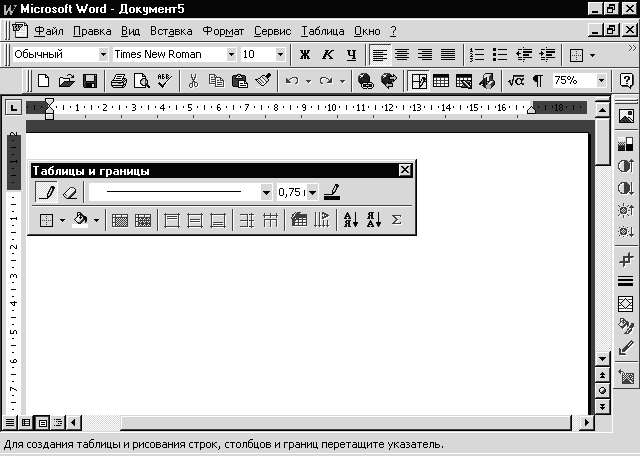This screenshot has width=640, height=456.
Task: Distribute columns evenly
Action: (x=270, y=220)
